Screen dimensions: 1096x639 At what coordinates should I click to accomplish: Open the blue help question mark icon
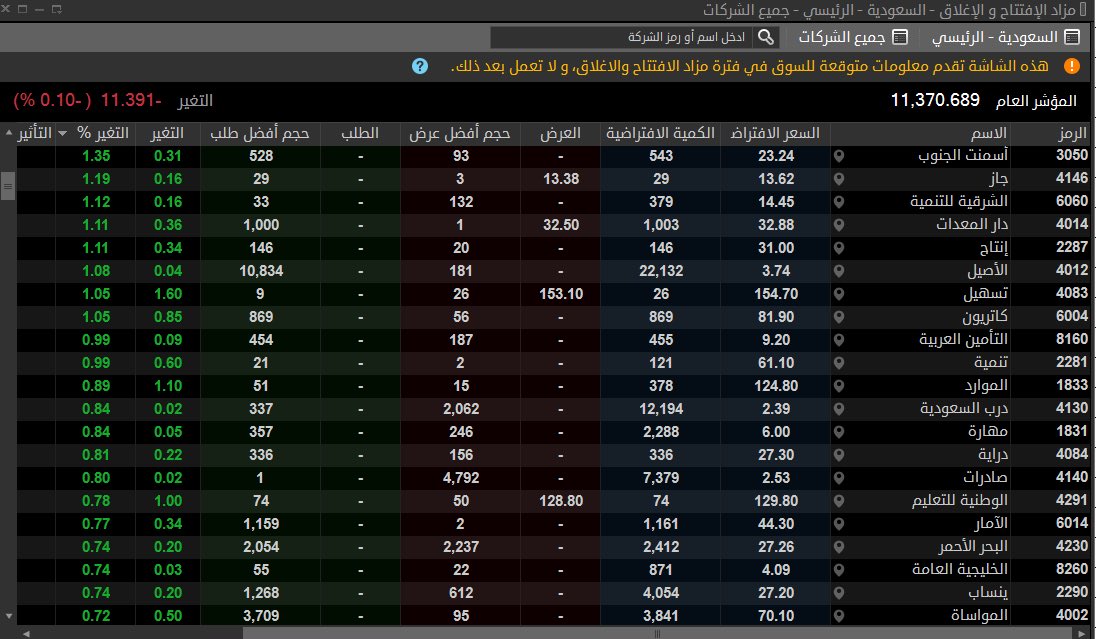[x=419, y=66]
